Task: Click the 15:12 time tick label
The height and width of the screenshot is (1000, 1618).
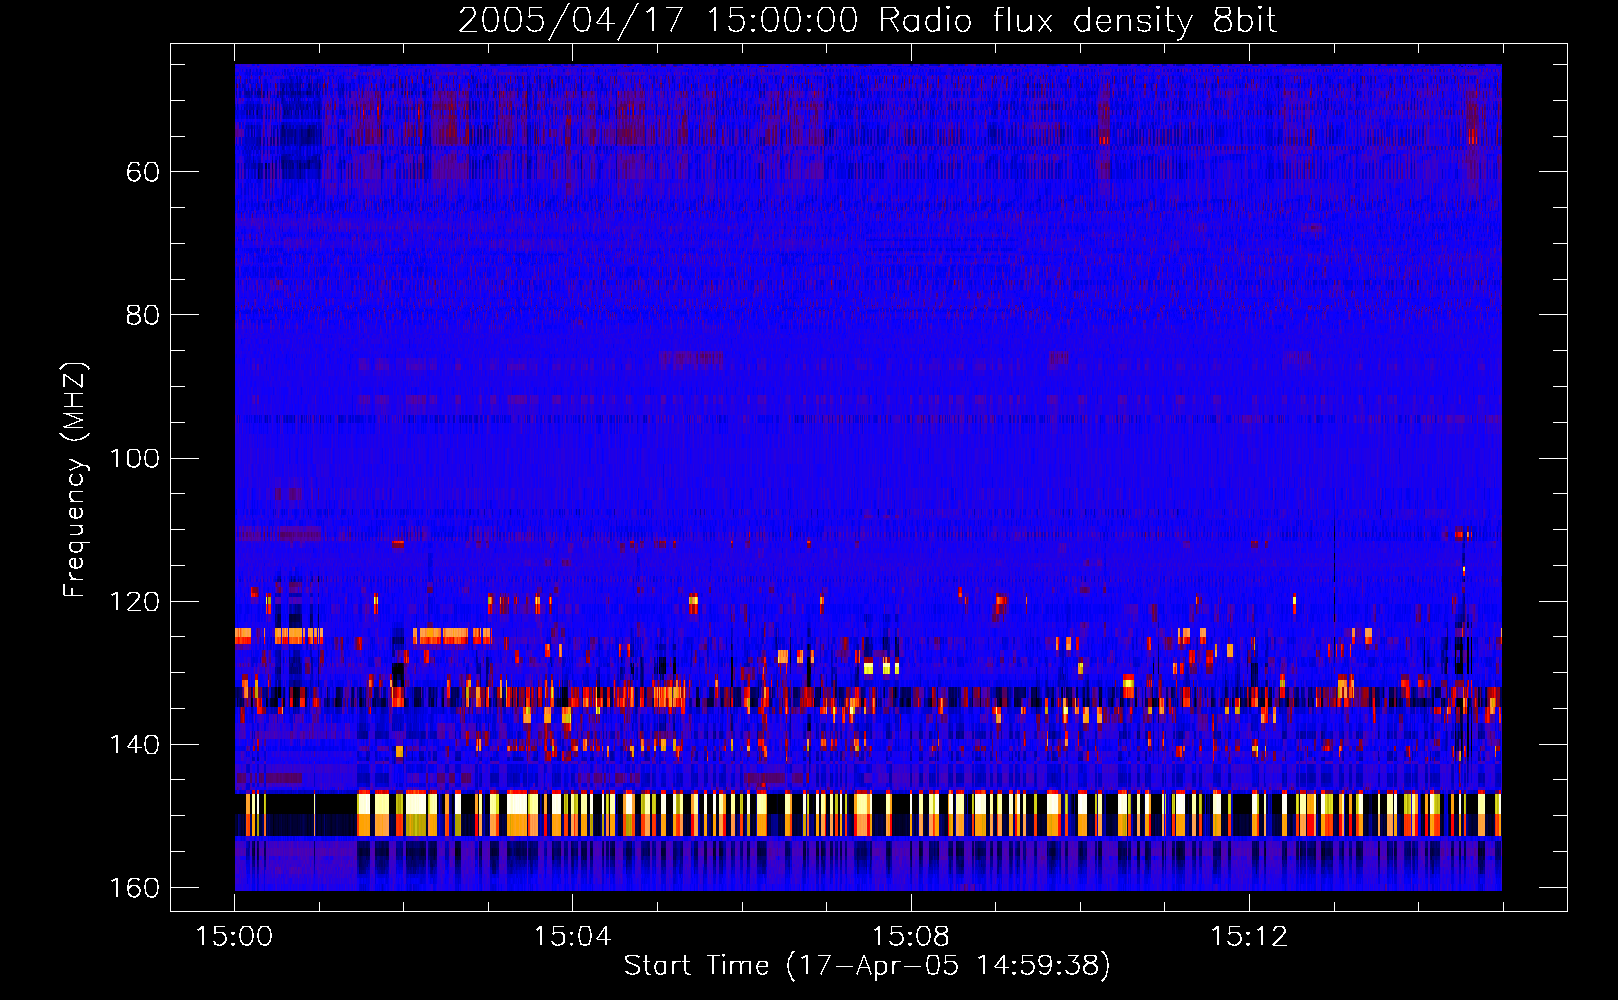Action: [1248, 937]
